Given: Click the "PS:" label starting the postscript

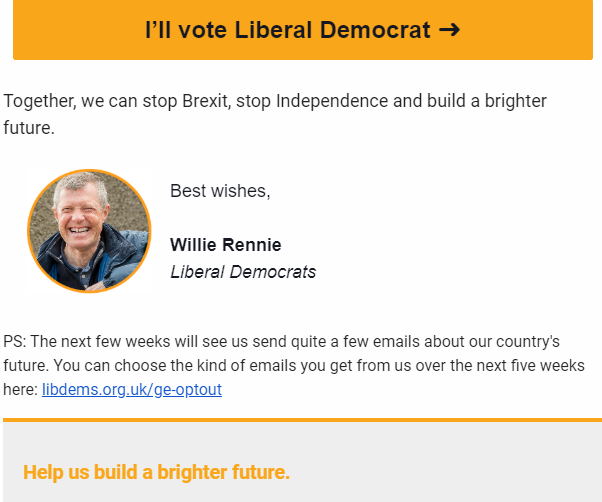Looking at the screenshot, I should pos(15,341).
